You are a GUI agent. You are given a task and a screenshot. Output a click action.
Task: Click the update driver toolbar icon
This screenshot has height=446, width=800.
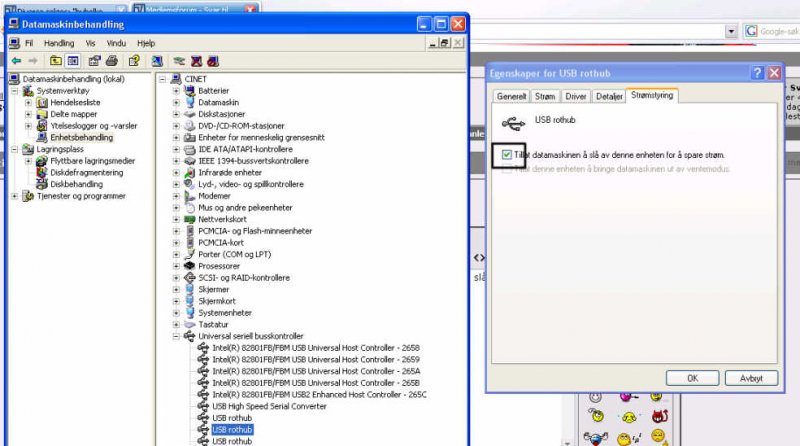coord(179,61)
